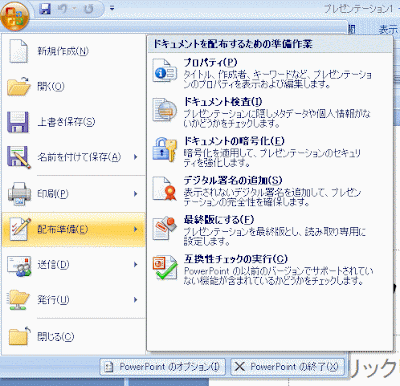The width and height of the screenshot is (400, 386).
Task: Select デジタル署名の追加(S) title text
Action: pyautogui.click(x=233, y=180)
